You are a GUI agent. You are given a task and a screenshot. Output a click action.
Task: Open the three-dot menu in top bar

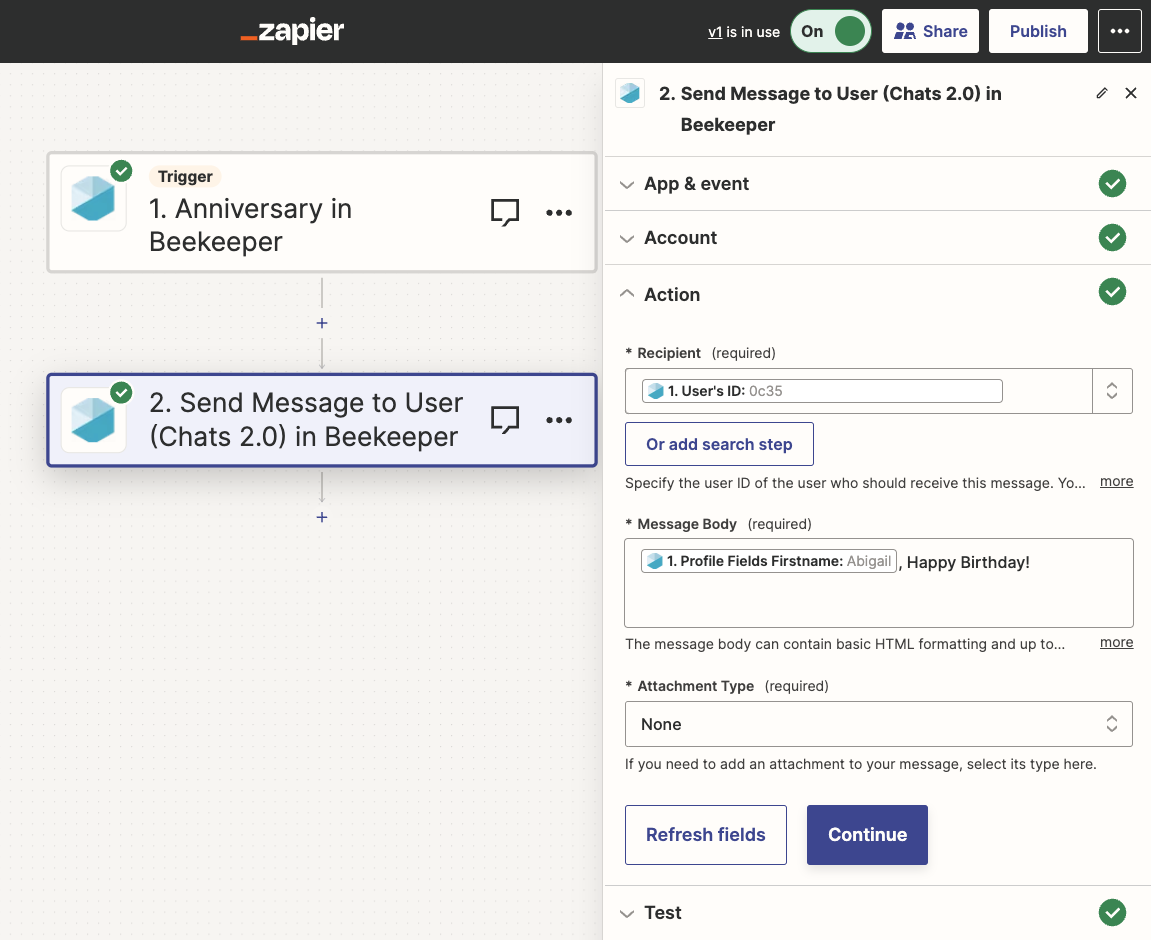pyautogui.click(x=1119, y=31)
